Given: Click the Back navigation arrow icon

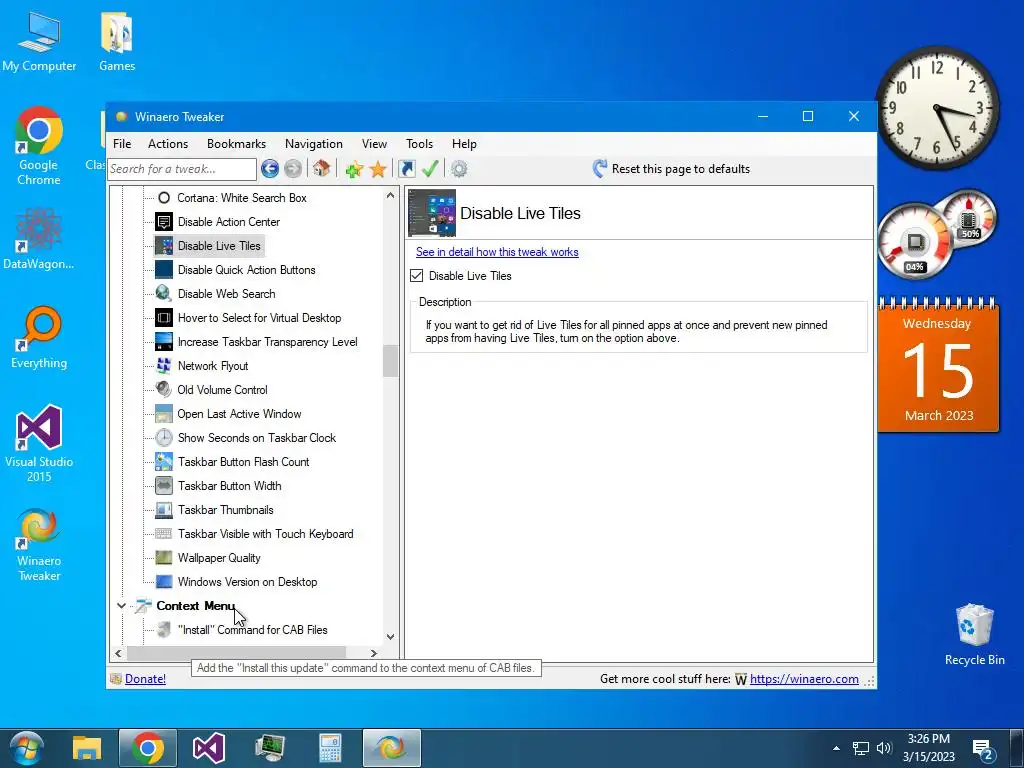Looking at the screenshot, I should 270,169.
